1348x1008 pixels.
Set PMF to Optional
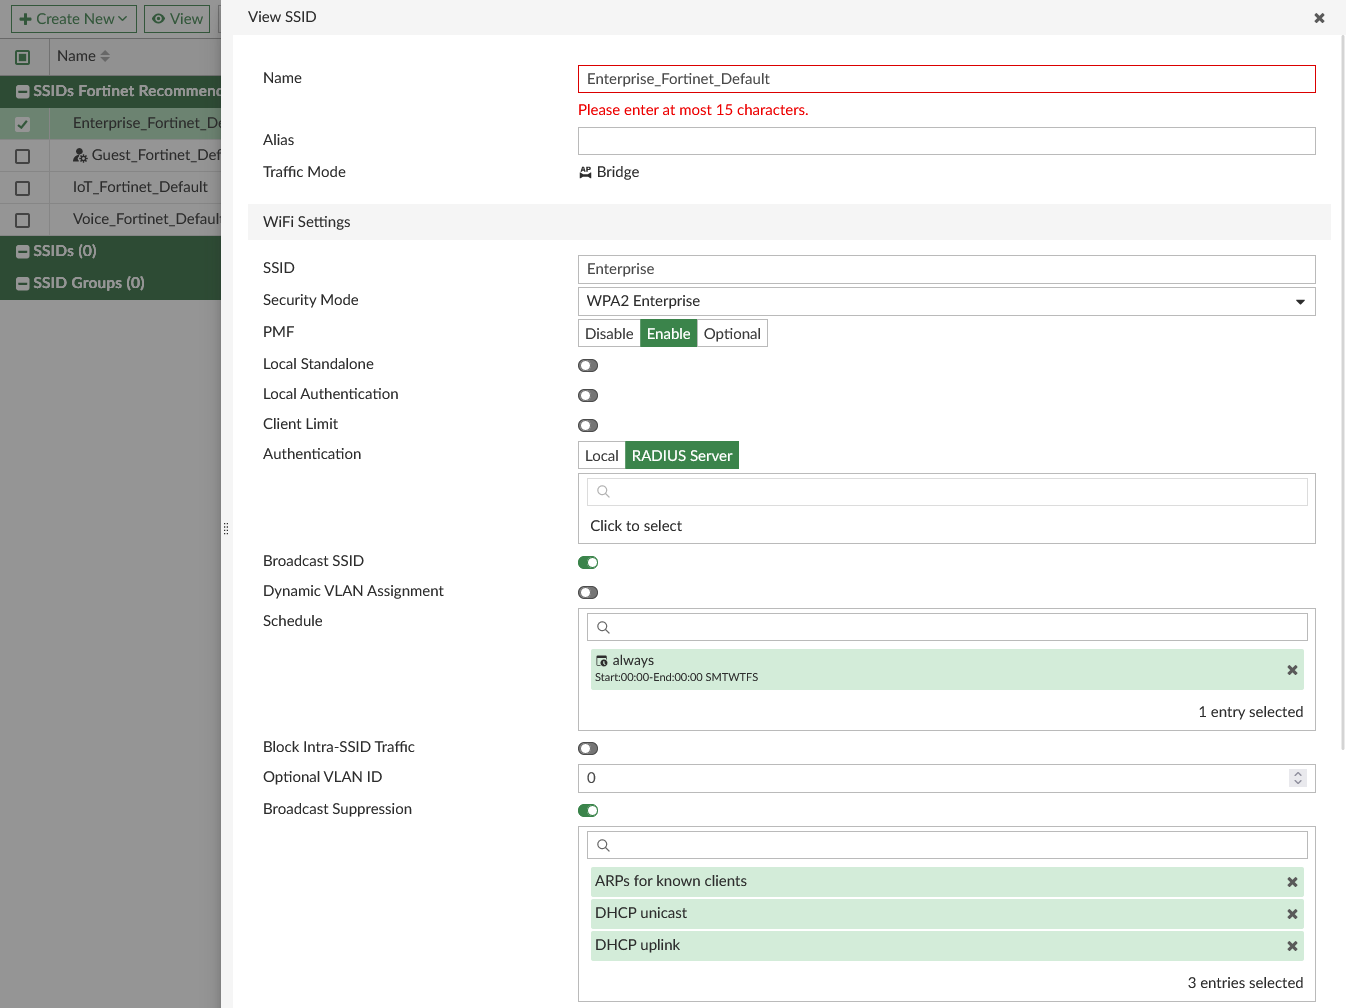[x=732, y=334]
